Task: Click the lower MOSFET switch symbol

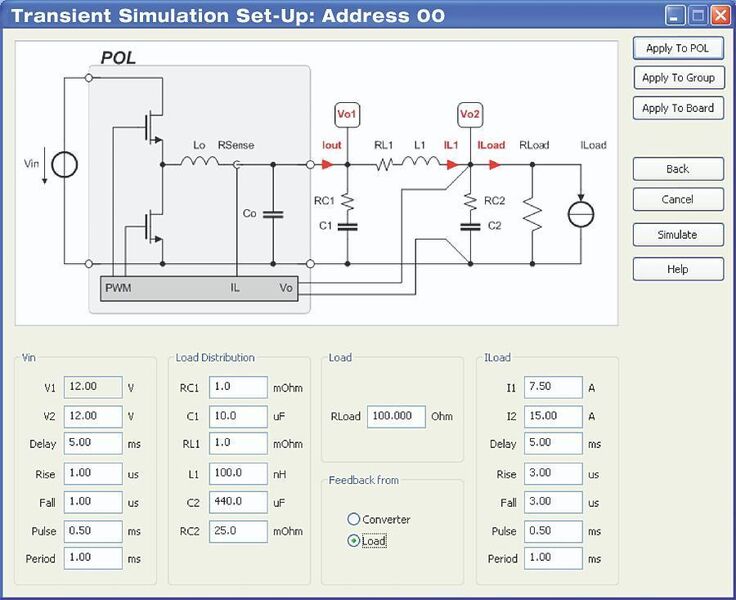Action: [x=154, y=227]
